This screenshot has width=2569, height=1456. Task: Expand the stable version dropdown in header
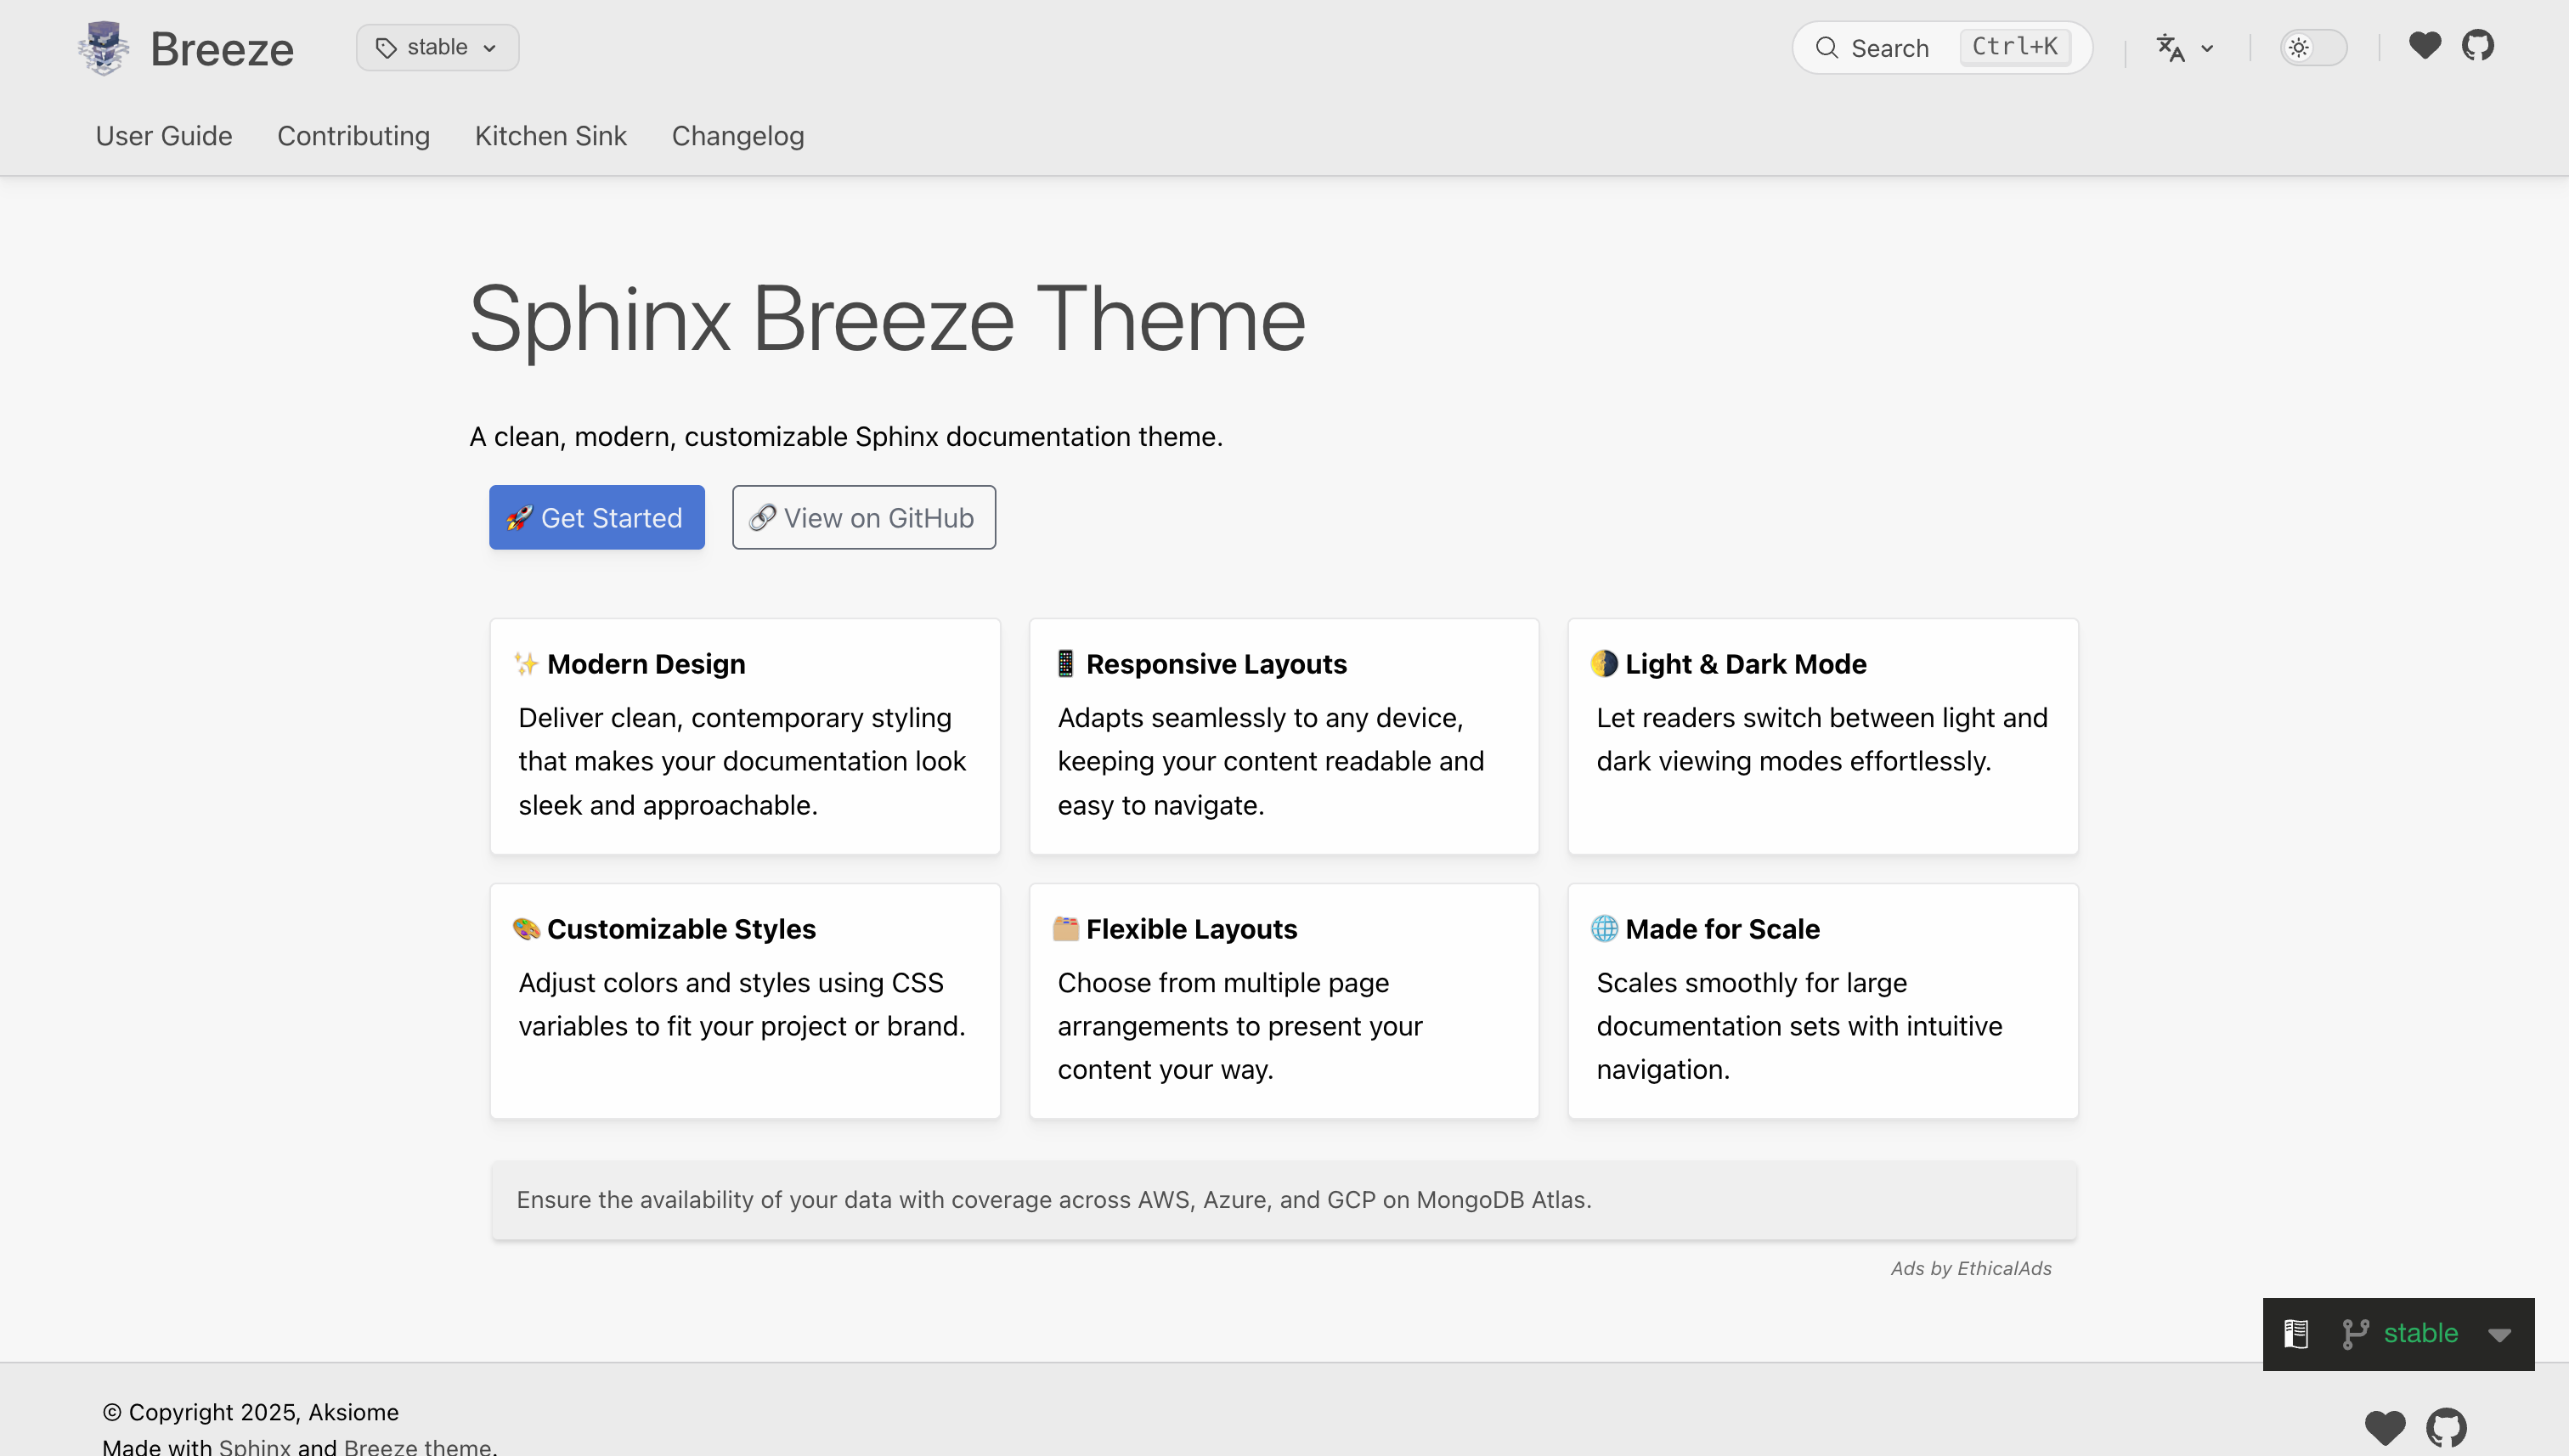pyautogui.click(x=437, y=47)
